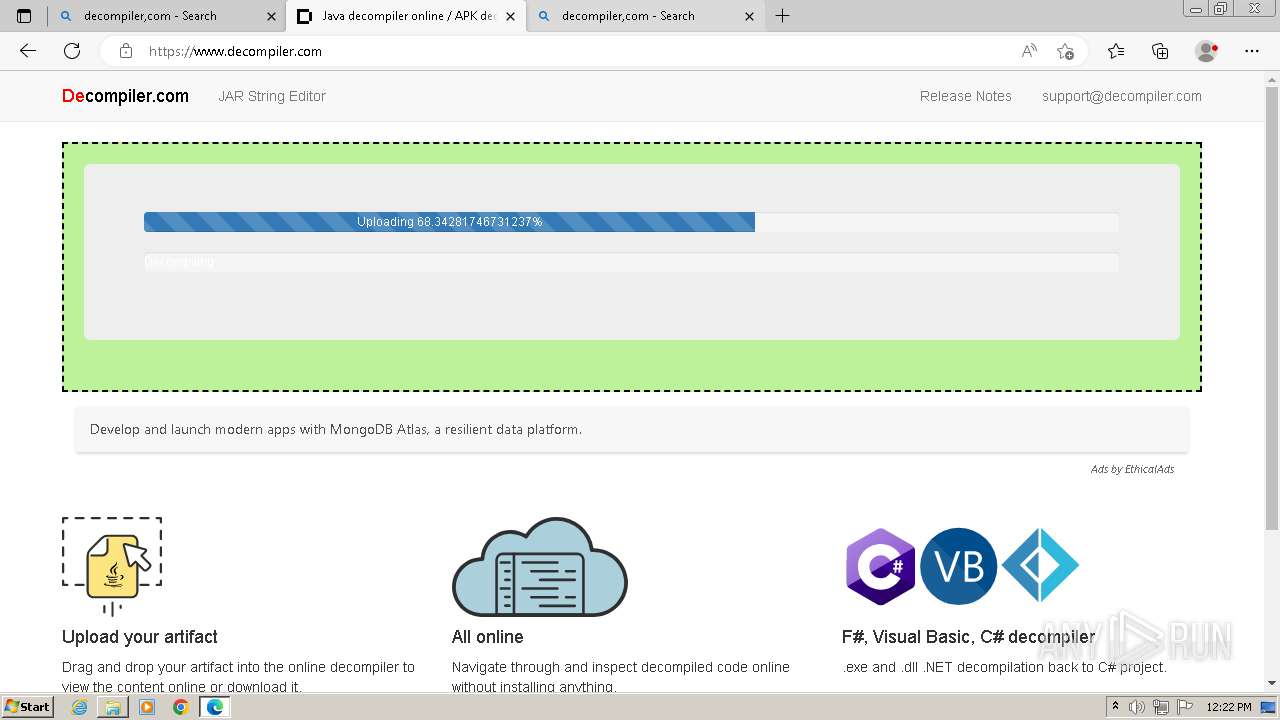Click the Decompiling progress bar
The height and width of the screenshot is (720, 1280).
631,262
